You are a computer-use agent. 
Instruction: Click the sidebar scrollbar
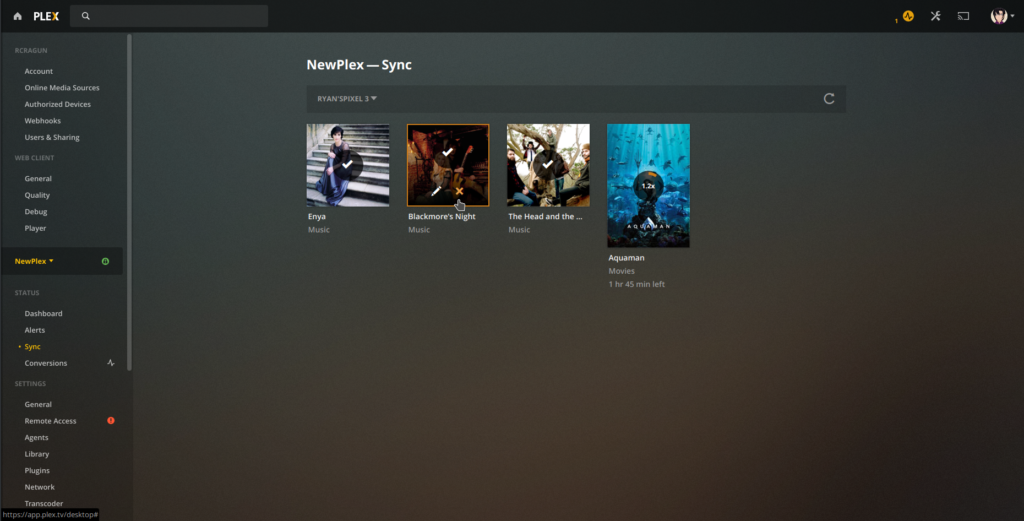(129, 202)
